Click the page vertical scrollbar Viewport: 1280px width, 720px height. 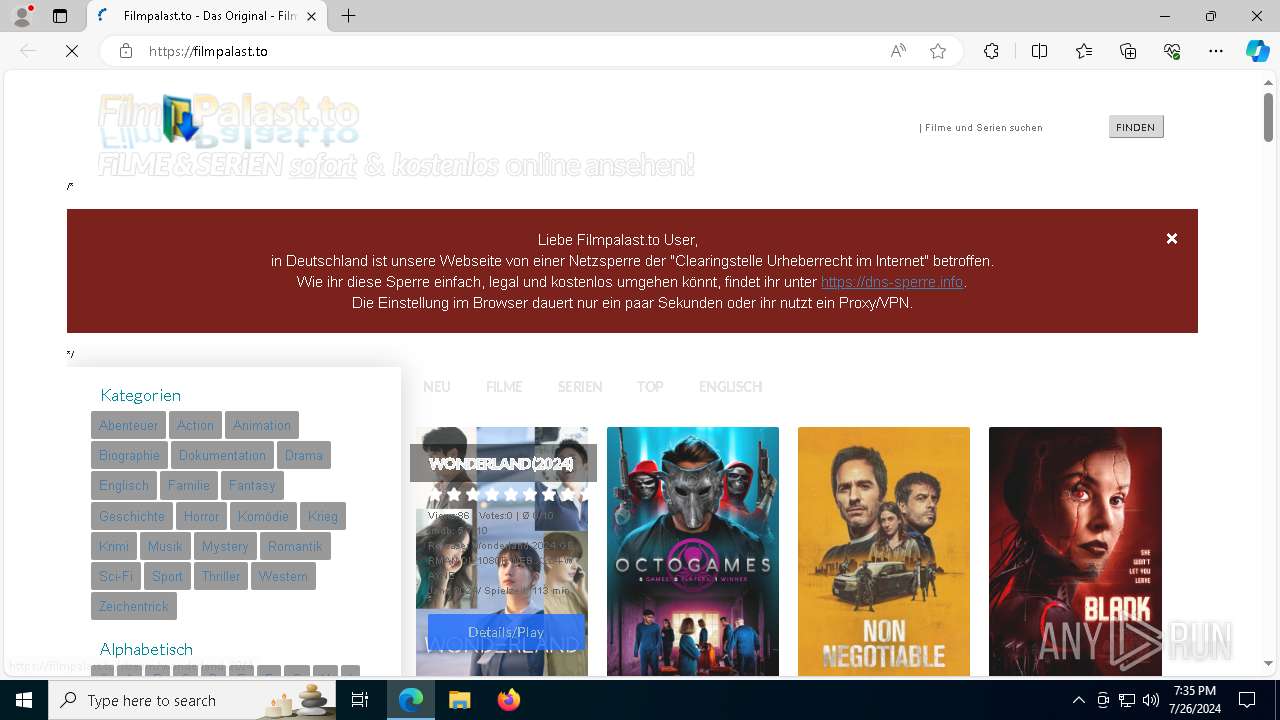[1268, 117]
